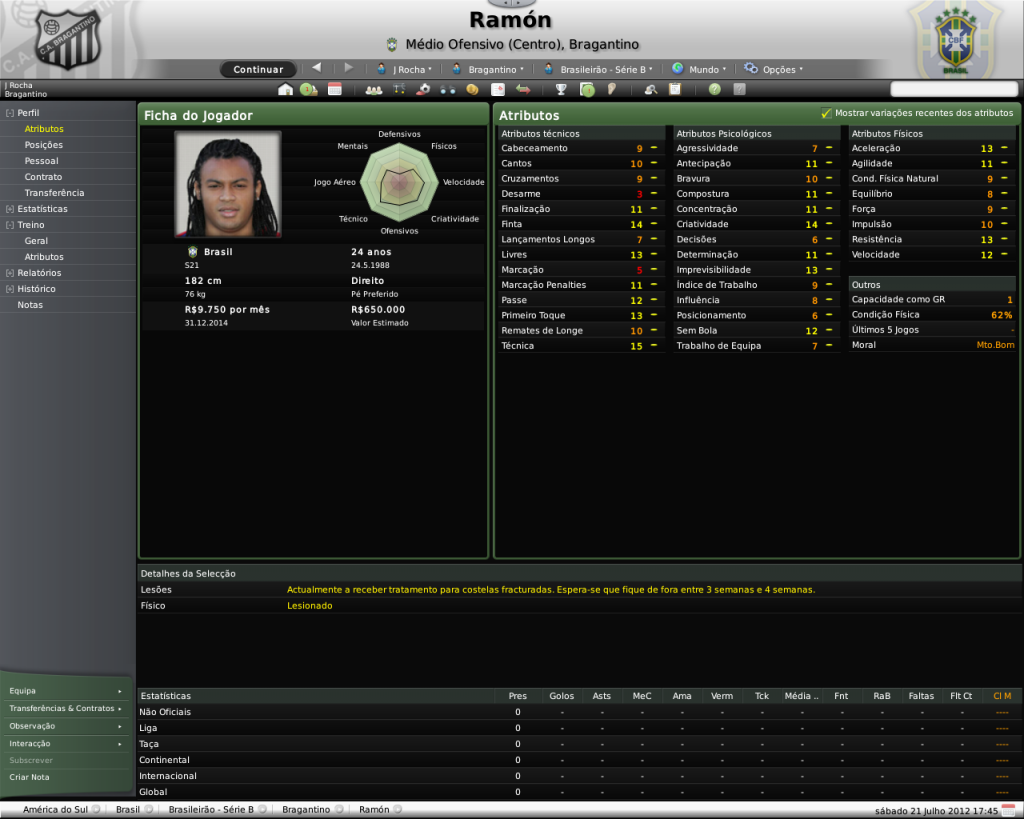Click the binoculars scouting icon

447,90
